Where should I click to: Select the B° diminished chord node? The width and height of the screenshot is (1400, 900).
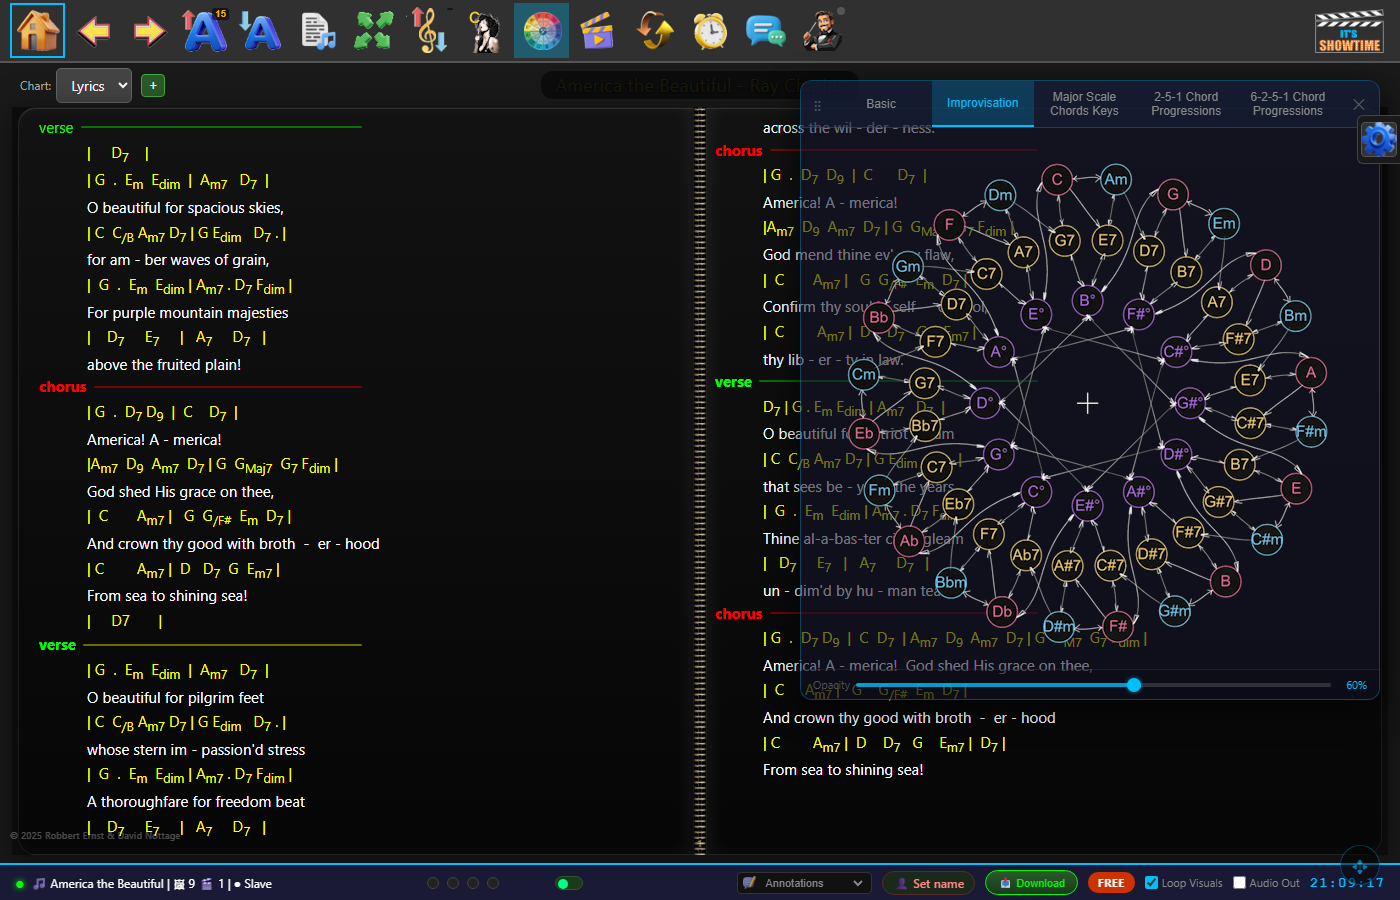pyautogui.click(x=1087, y=299)
